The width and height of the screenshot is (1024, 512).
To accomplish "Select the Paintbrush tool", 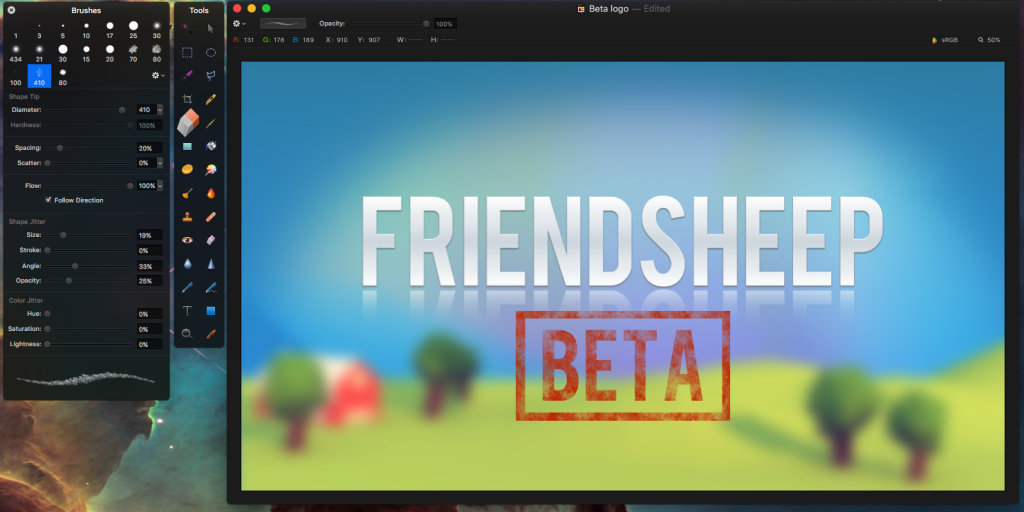I will click(211, 123).
